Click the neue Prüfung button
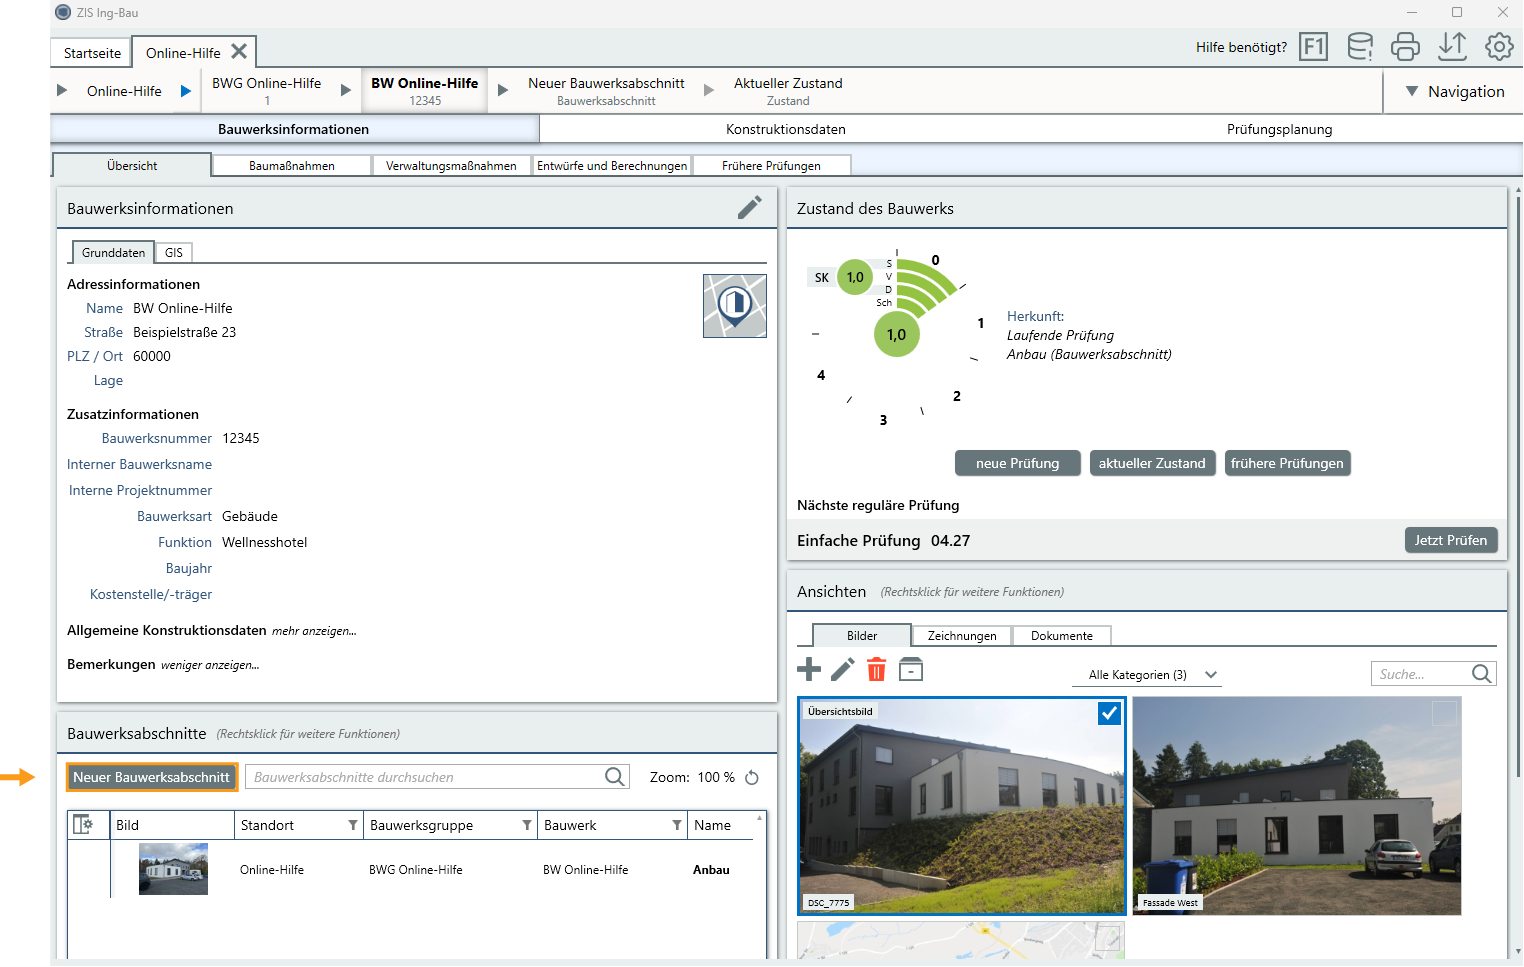 [1017, 463]
